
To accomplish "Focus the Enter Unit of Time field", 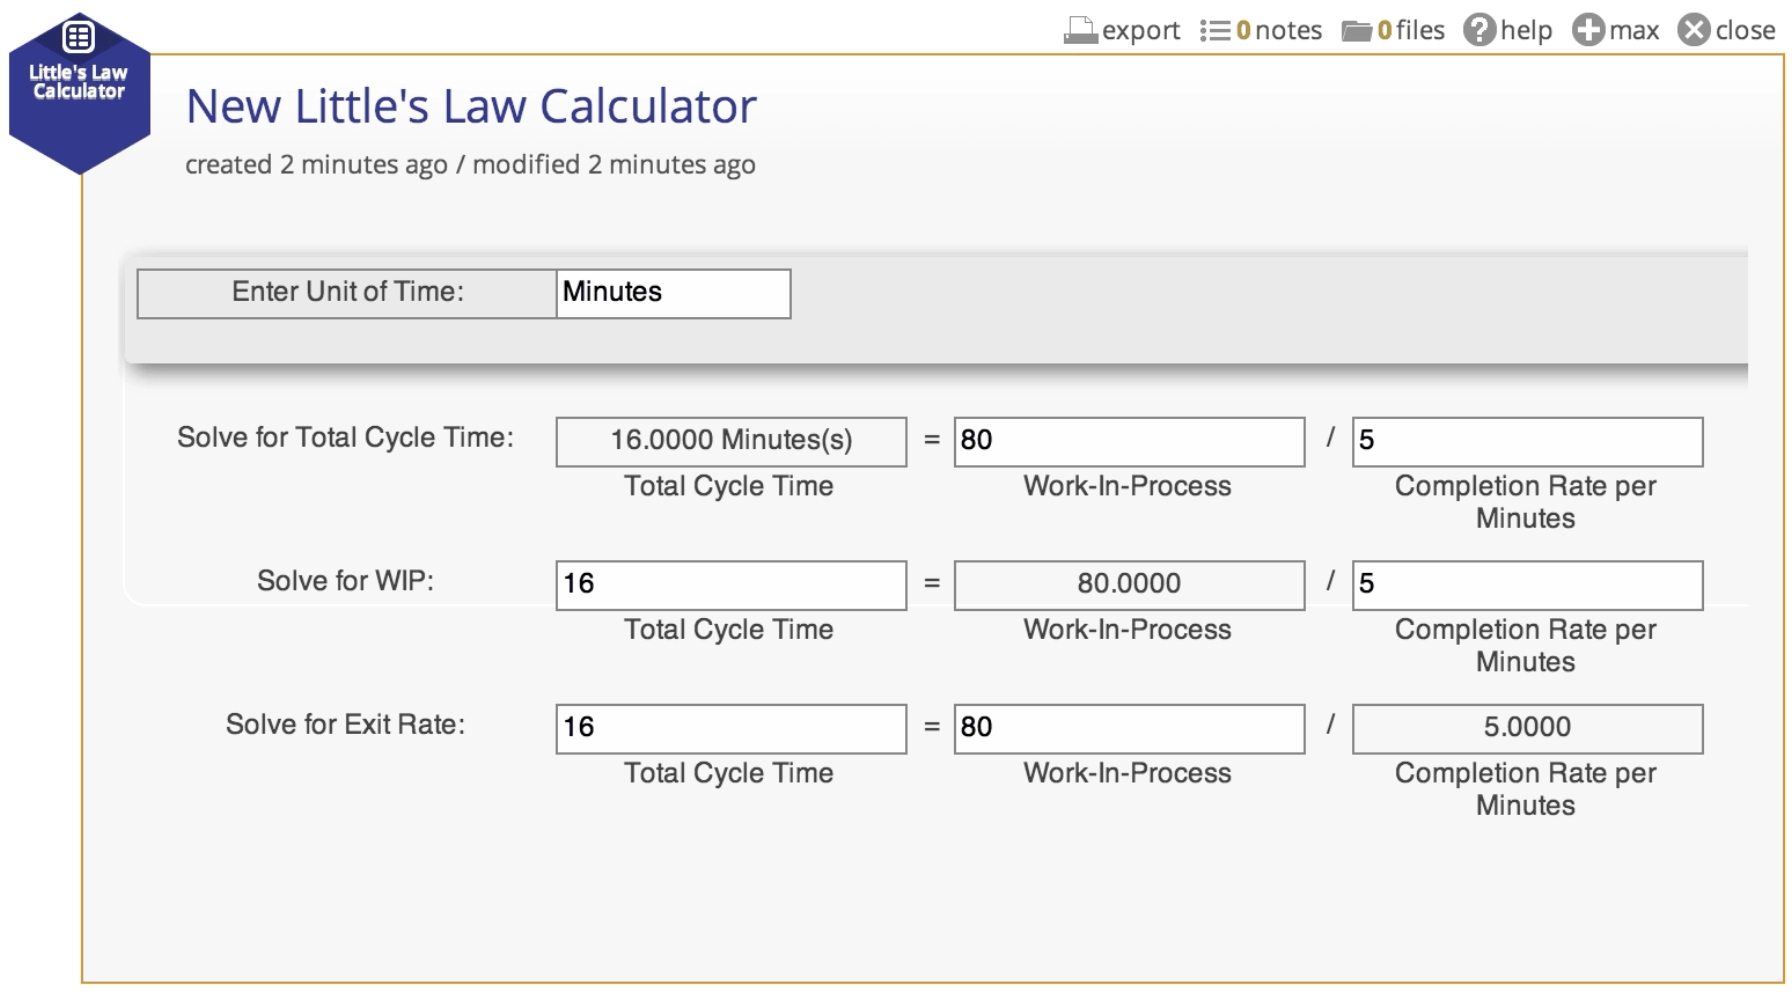I will click(x=673, y=293).
